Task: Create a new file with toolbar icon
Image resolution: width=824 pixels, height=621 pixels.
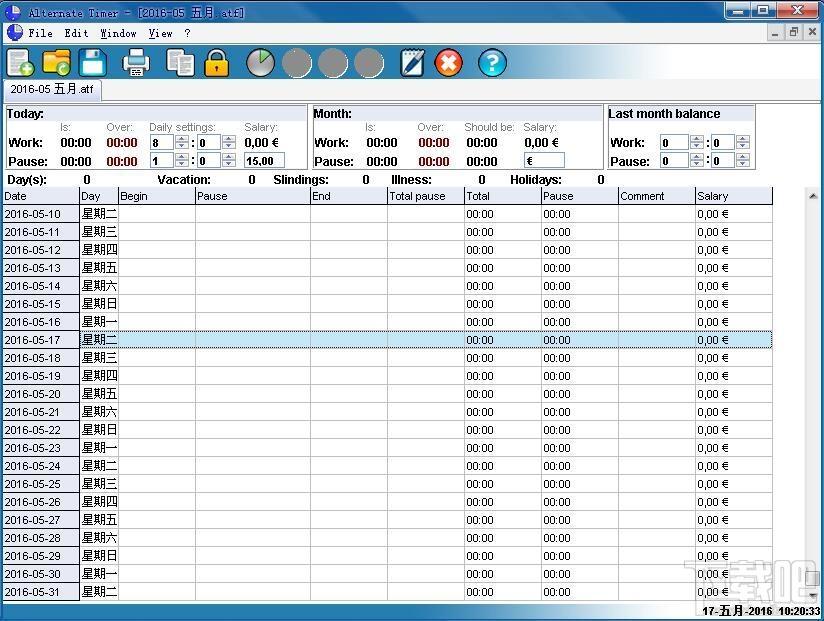Action: 20,63
